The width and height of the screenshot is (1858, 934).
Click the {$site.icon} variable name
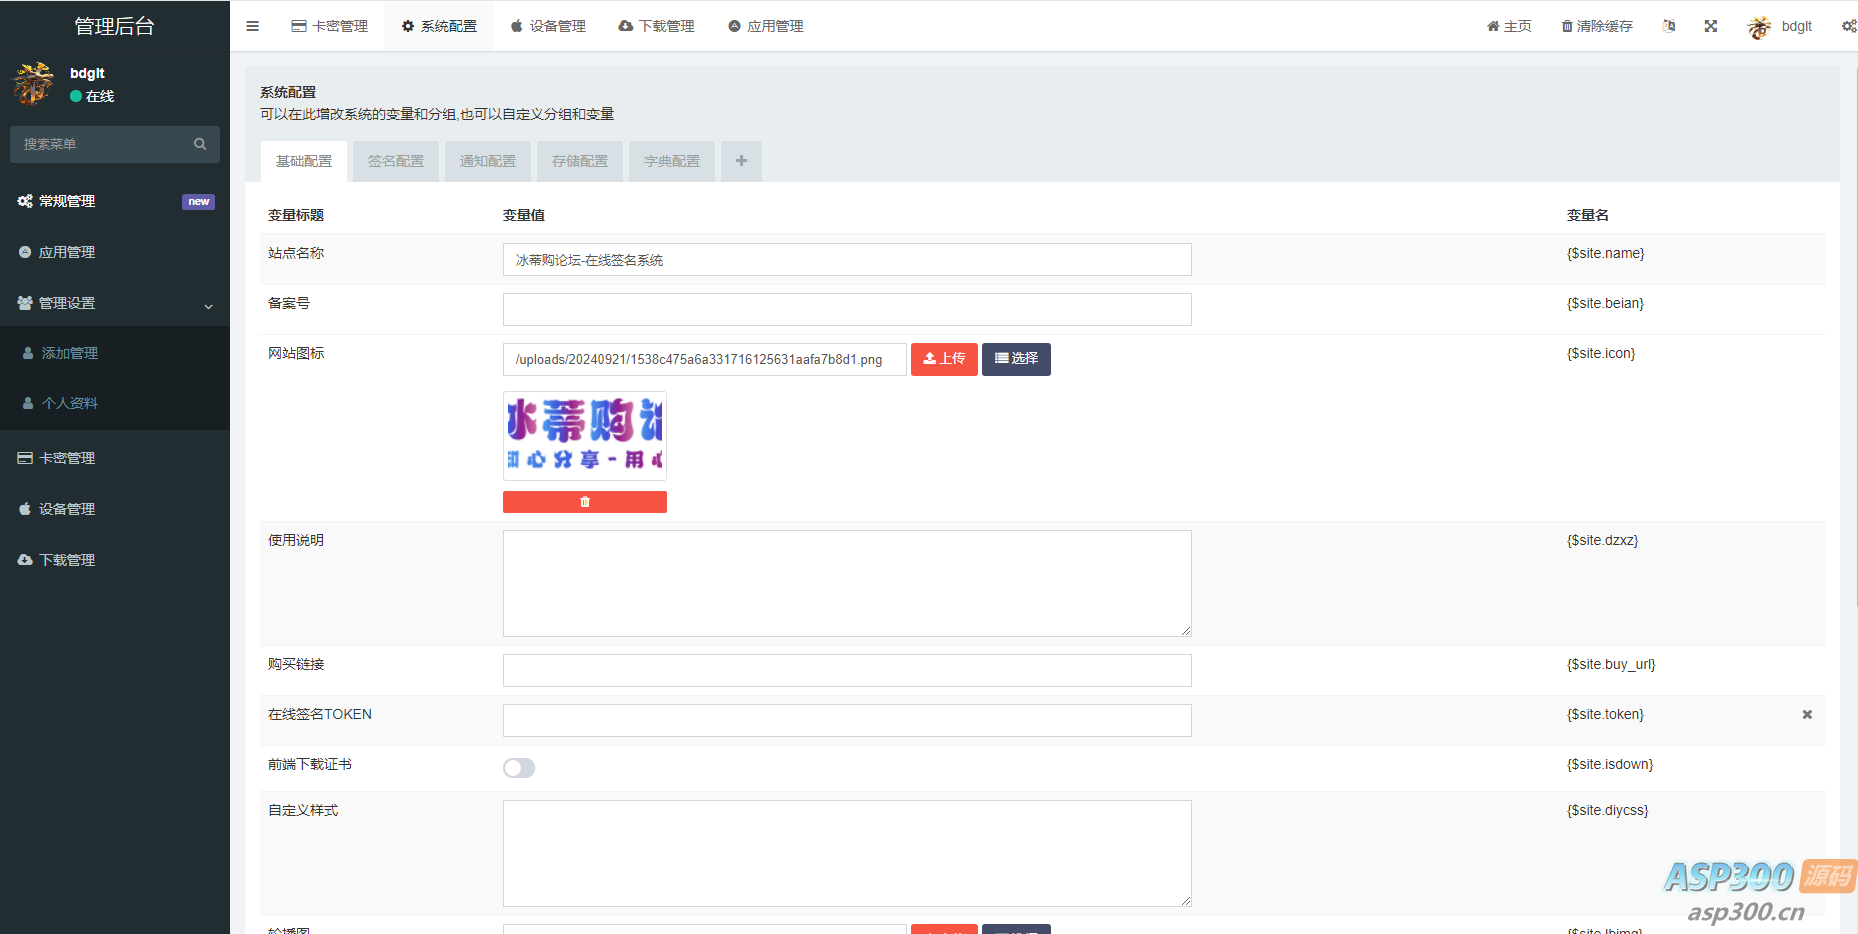pos(1601,353)
